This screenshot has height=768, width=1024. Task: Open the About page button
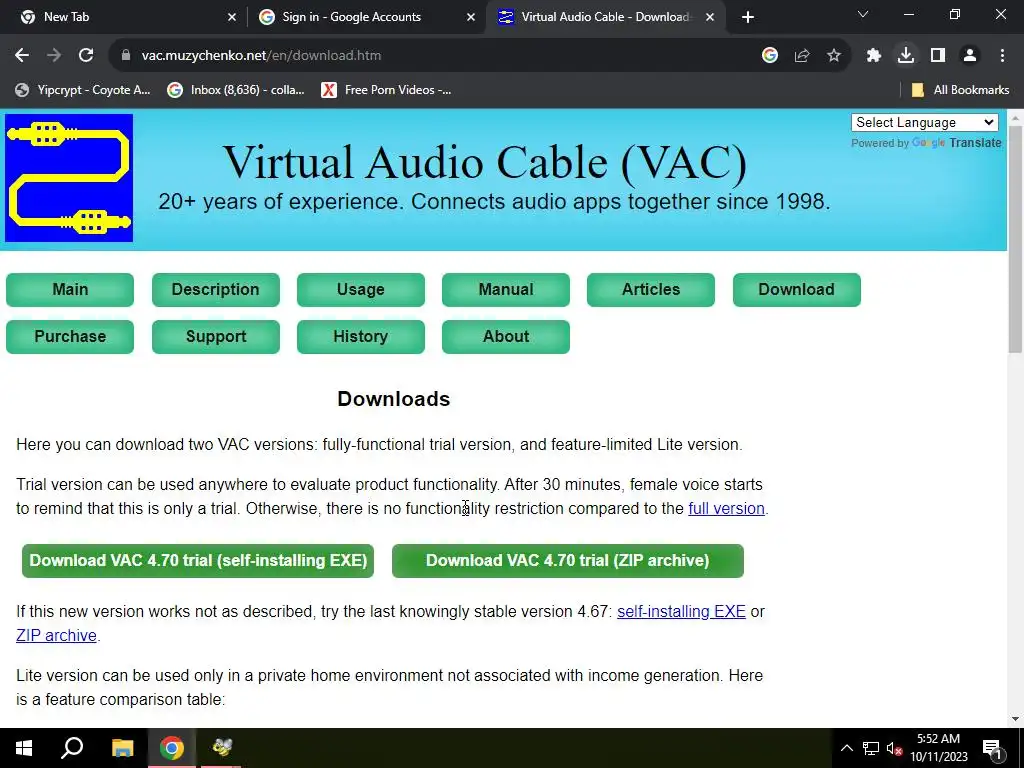(x=505, y=337)
